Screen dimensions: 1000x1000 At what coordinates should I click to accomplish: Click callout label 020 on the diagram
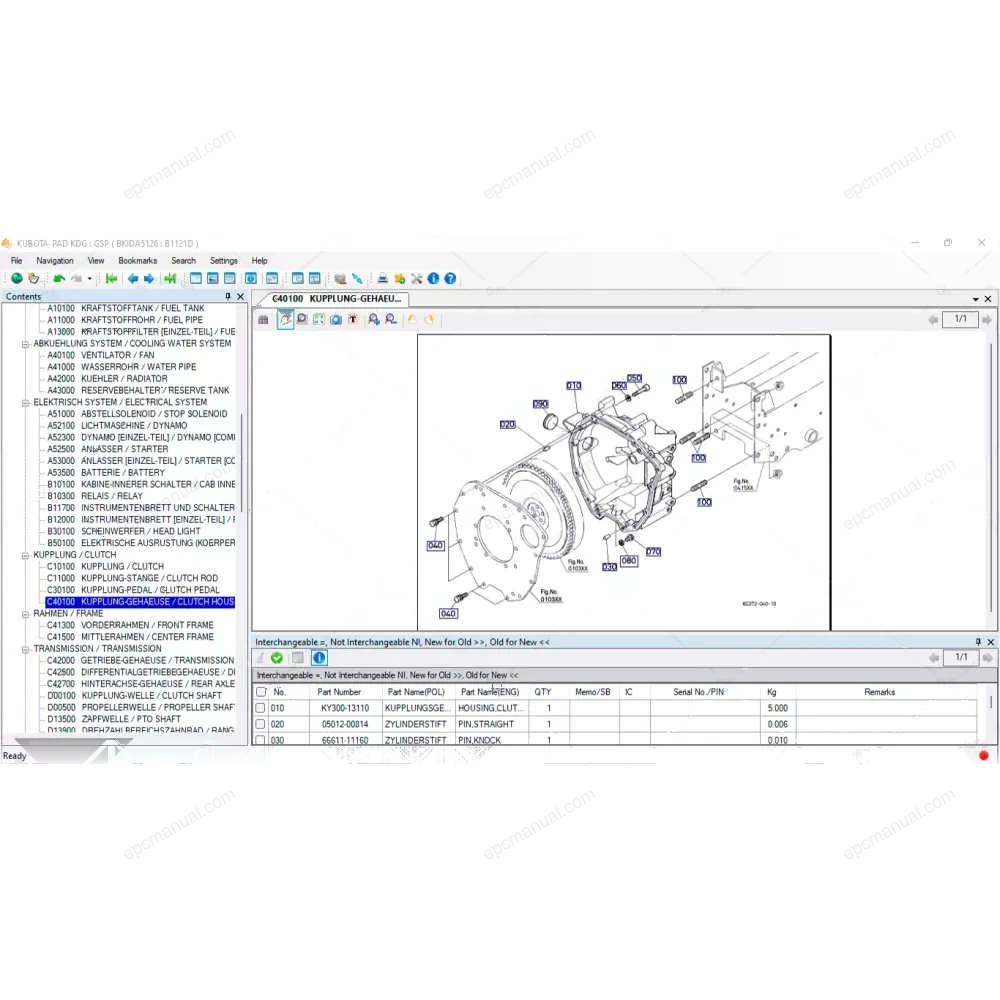point(507,425)
